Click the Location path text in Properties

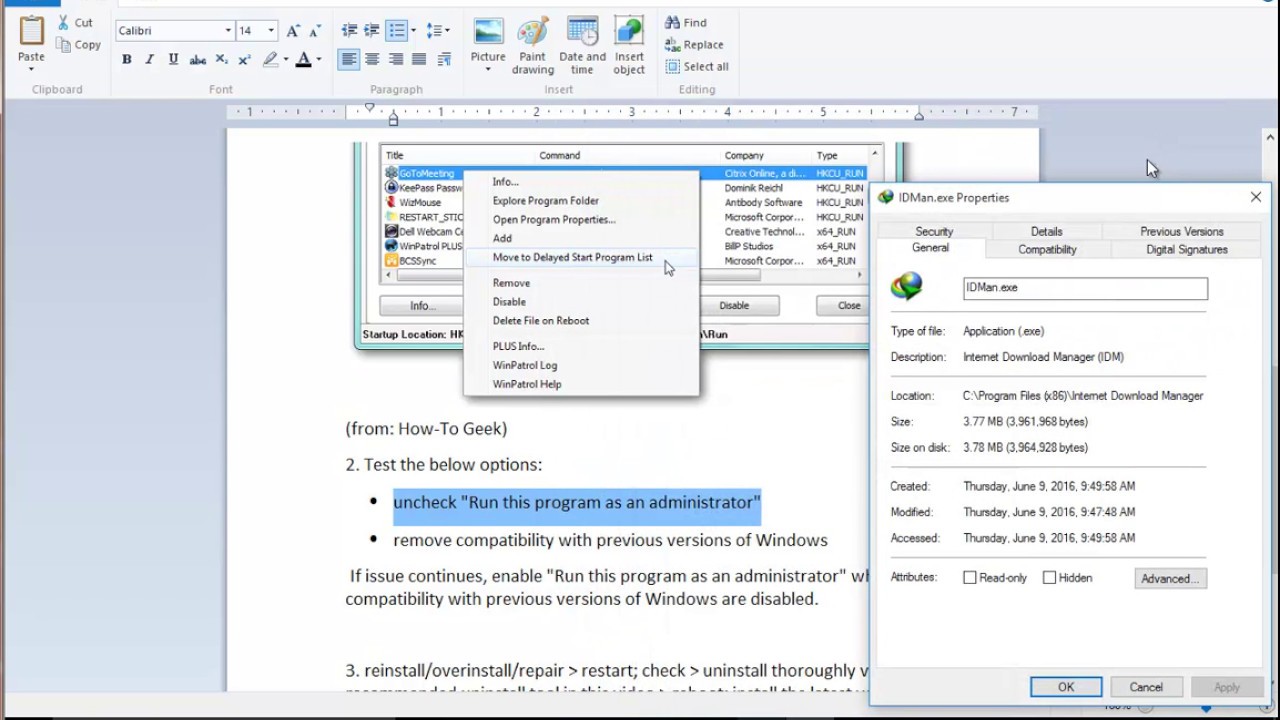1083,396
